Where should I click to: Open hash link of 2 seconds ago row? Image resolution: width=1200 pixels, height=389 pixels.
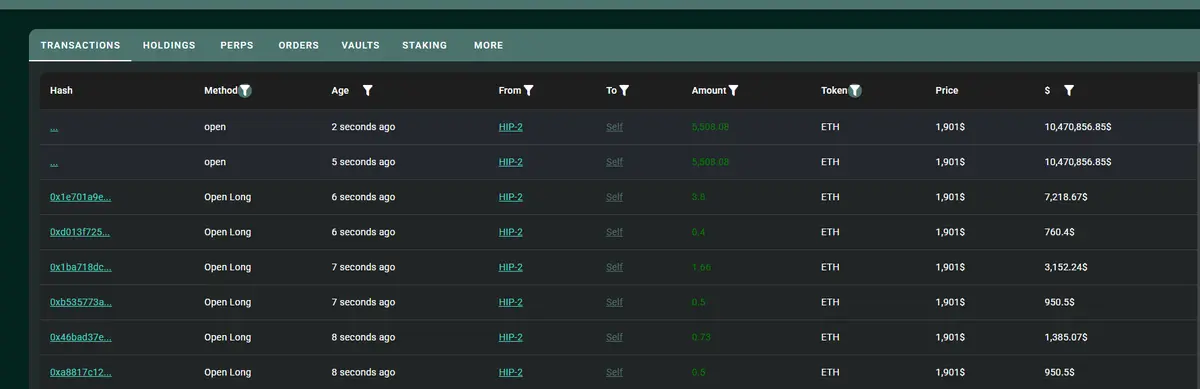point(54,128)
